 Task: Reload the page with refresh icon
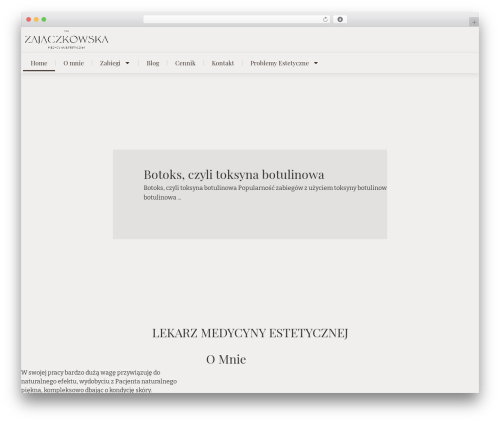point(325,20)
